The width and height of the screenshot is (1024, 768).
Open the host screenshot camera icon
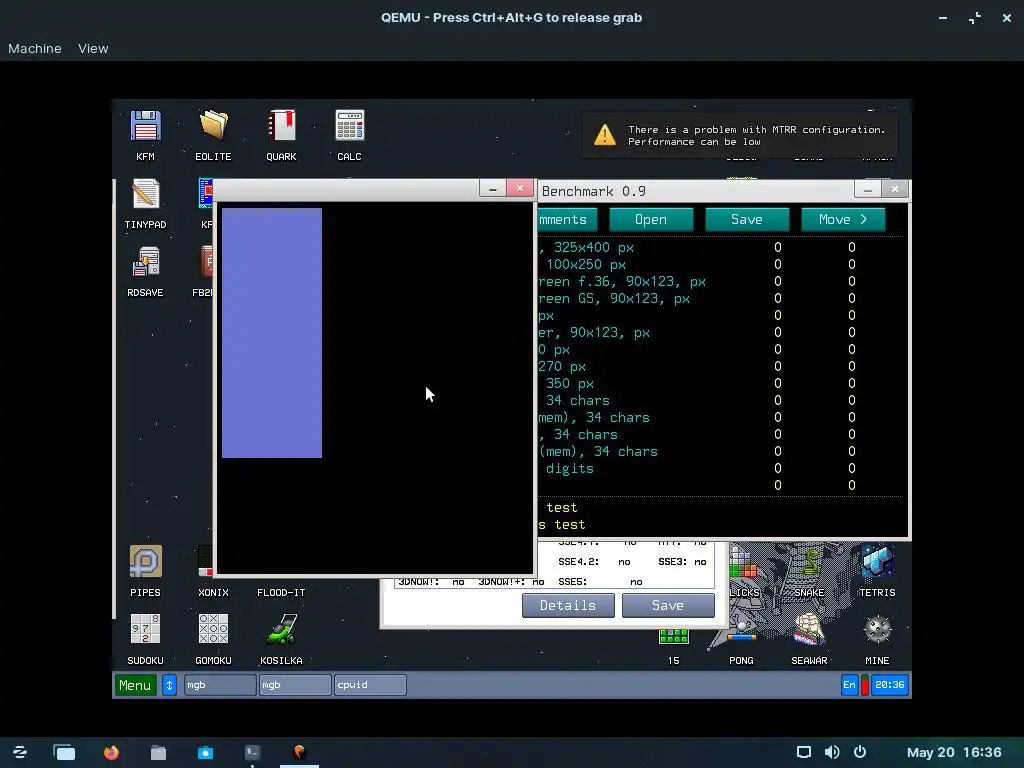pyautogui.click(x=205, y=752)
